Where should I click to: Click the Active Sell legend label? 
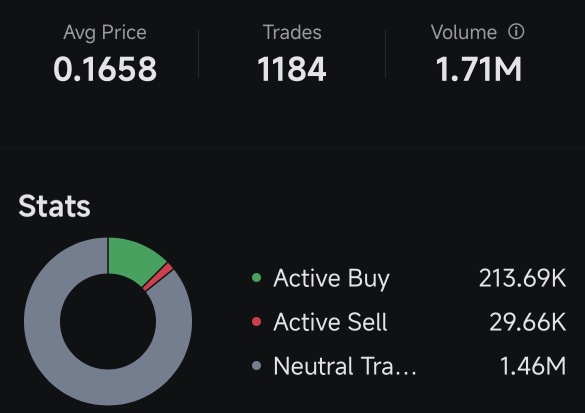coord(330,322)
